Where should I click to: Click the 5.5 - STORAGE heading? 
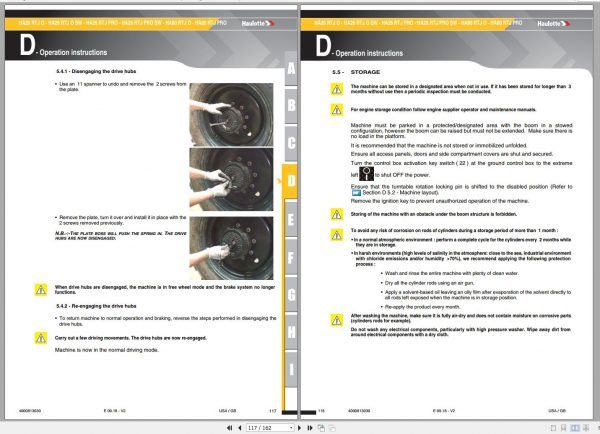(356, 72)
